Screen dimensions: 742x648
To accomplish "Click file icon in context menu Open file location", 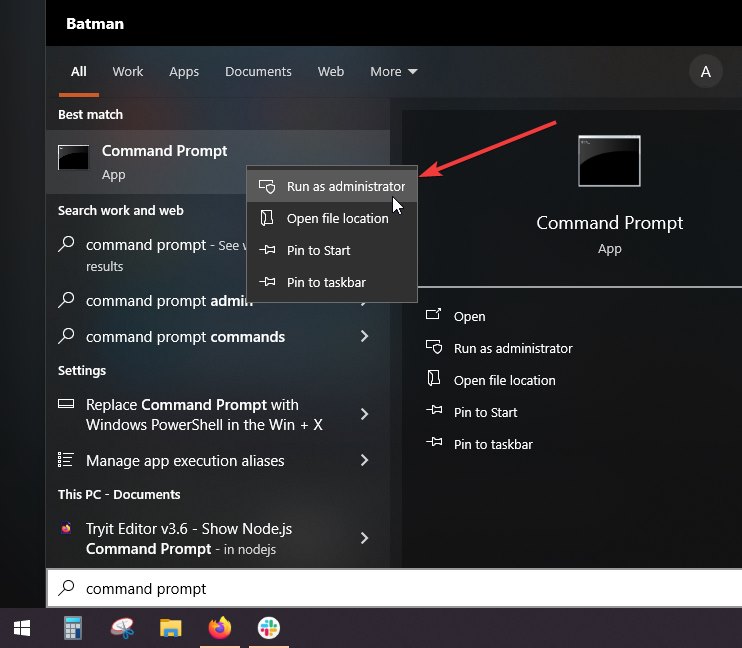I will coord(267,218).
